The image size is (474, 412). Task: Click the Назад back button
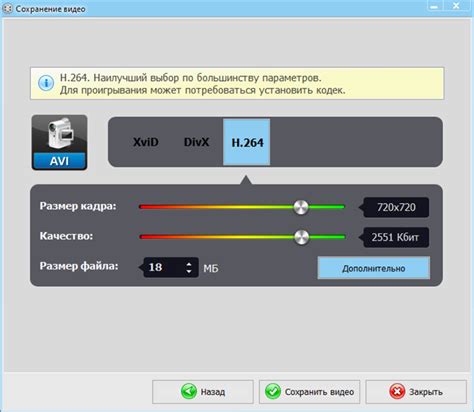pyautogui.click(x=203, y=392)
